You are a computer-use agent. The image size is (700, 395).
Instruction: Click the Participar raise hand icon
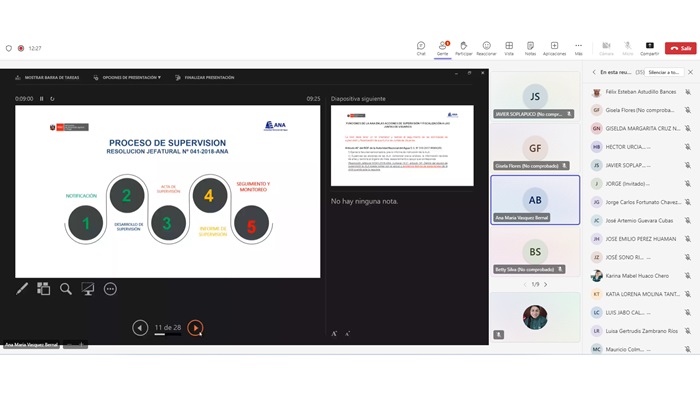tap(463, 48)
